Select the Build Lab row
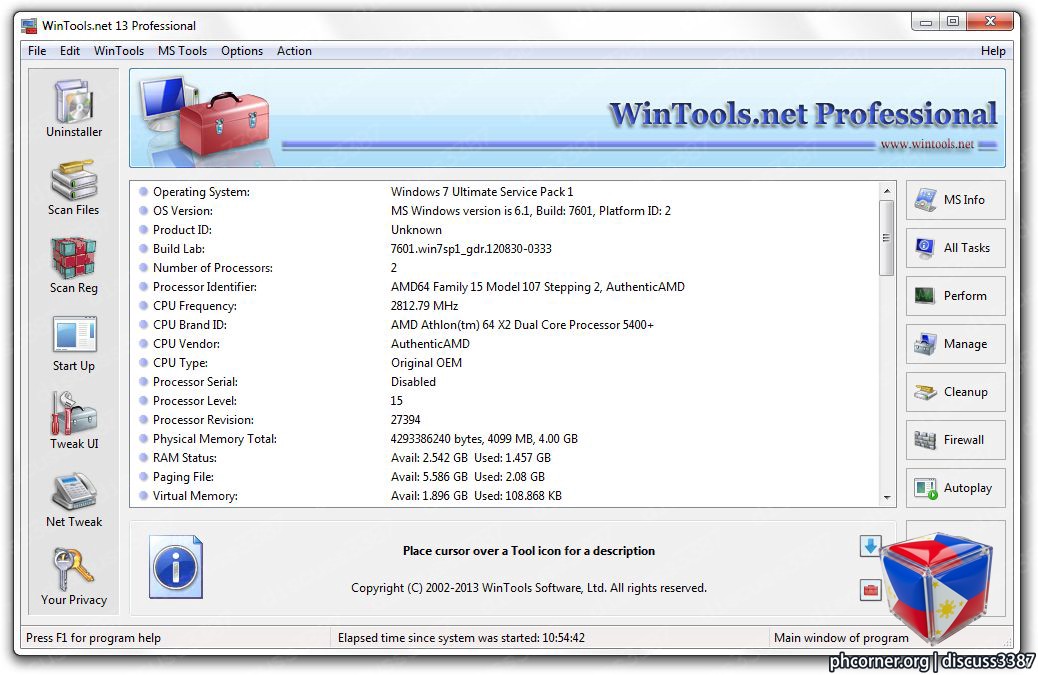1038x675 pixels. coord(504,249)
